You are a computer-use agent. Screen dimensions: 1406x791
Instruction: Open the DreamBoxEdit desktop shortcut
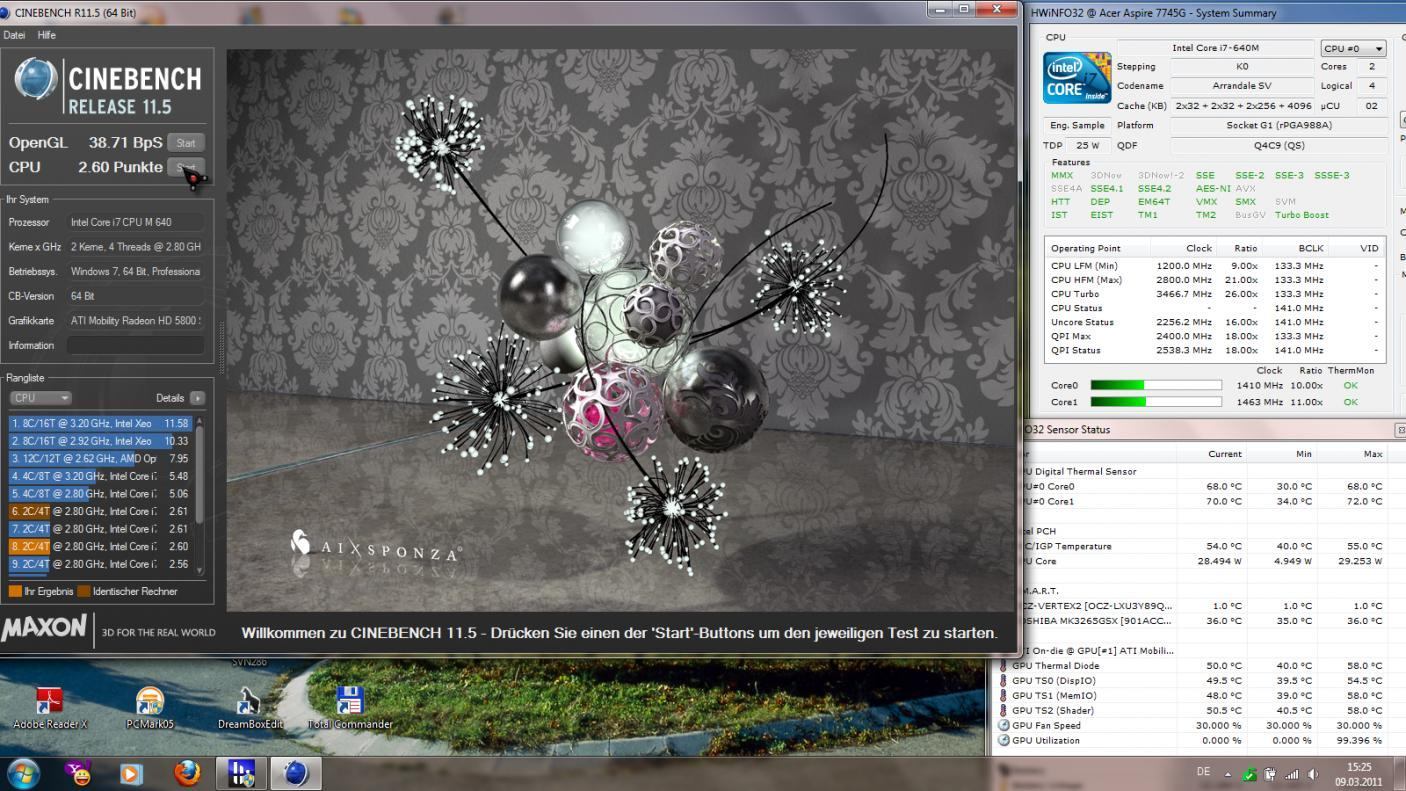[x=250, y=707]
